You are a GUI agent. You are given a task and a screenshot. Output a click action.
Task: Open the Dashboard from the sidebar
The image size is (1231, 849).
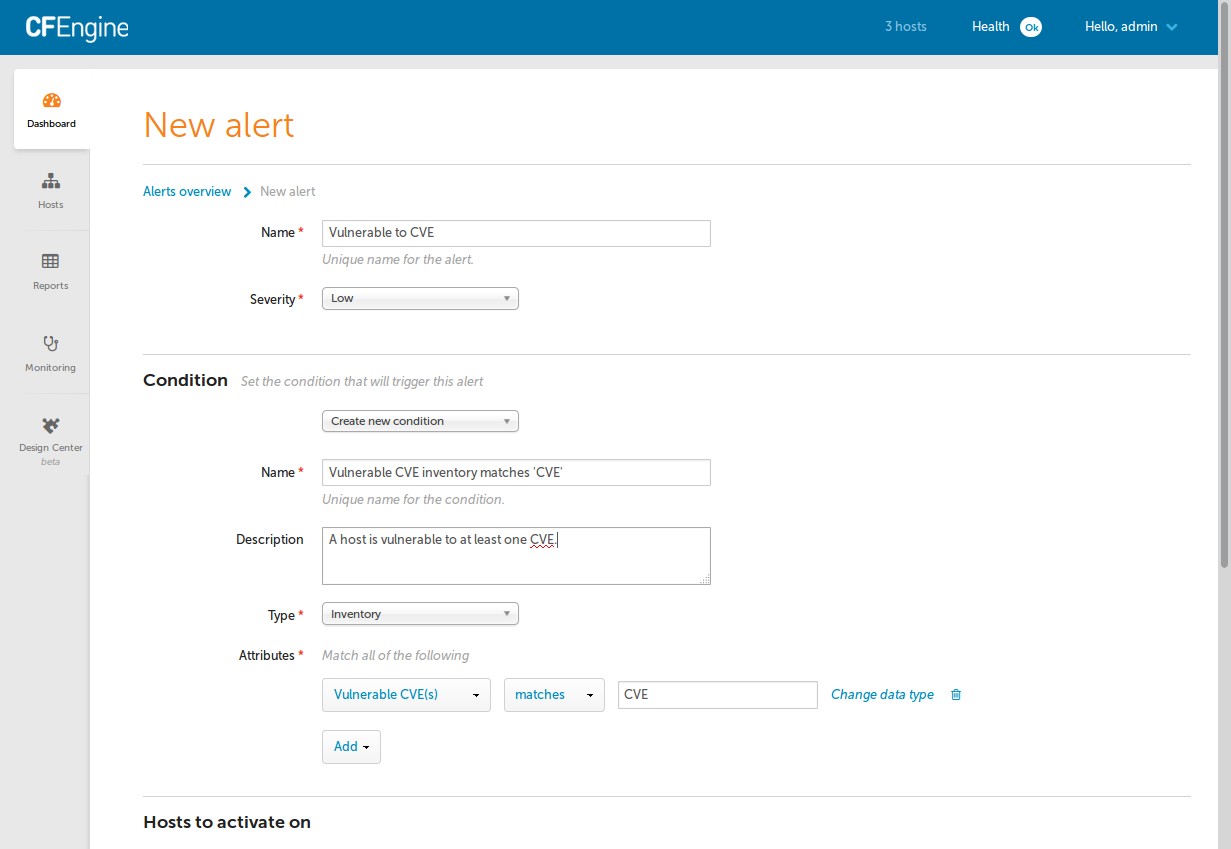[50, 108]
